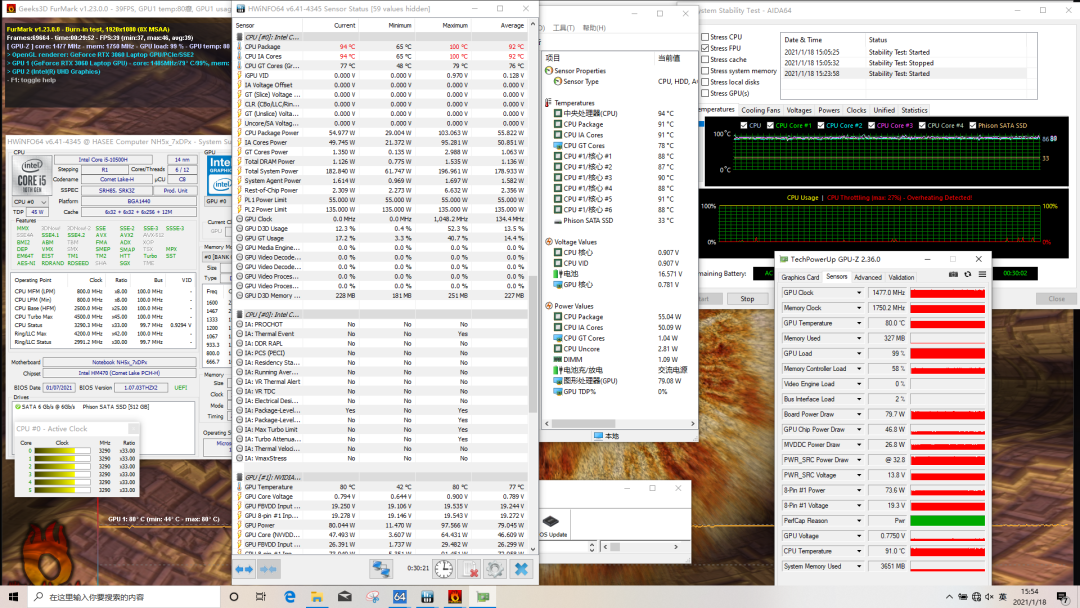
Task: Click HWiNFO expand columns arrows icon
Action: (244, 568)
